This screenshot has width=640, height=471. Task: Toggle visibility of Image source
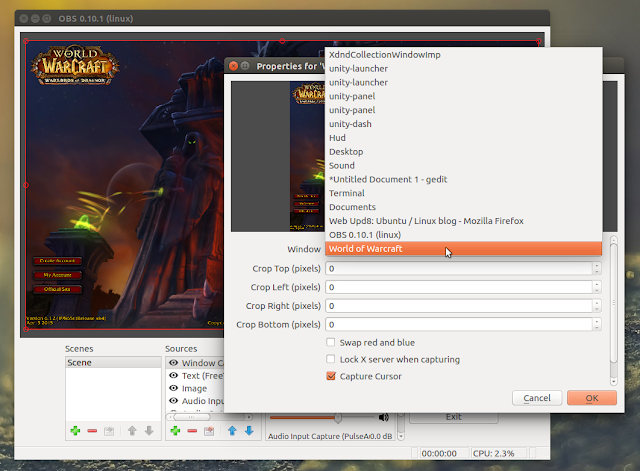point(173,388)
